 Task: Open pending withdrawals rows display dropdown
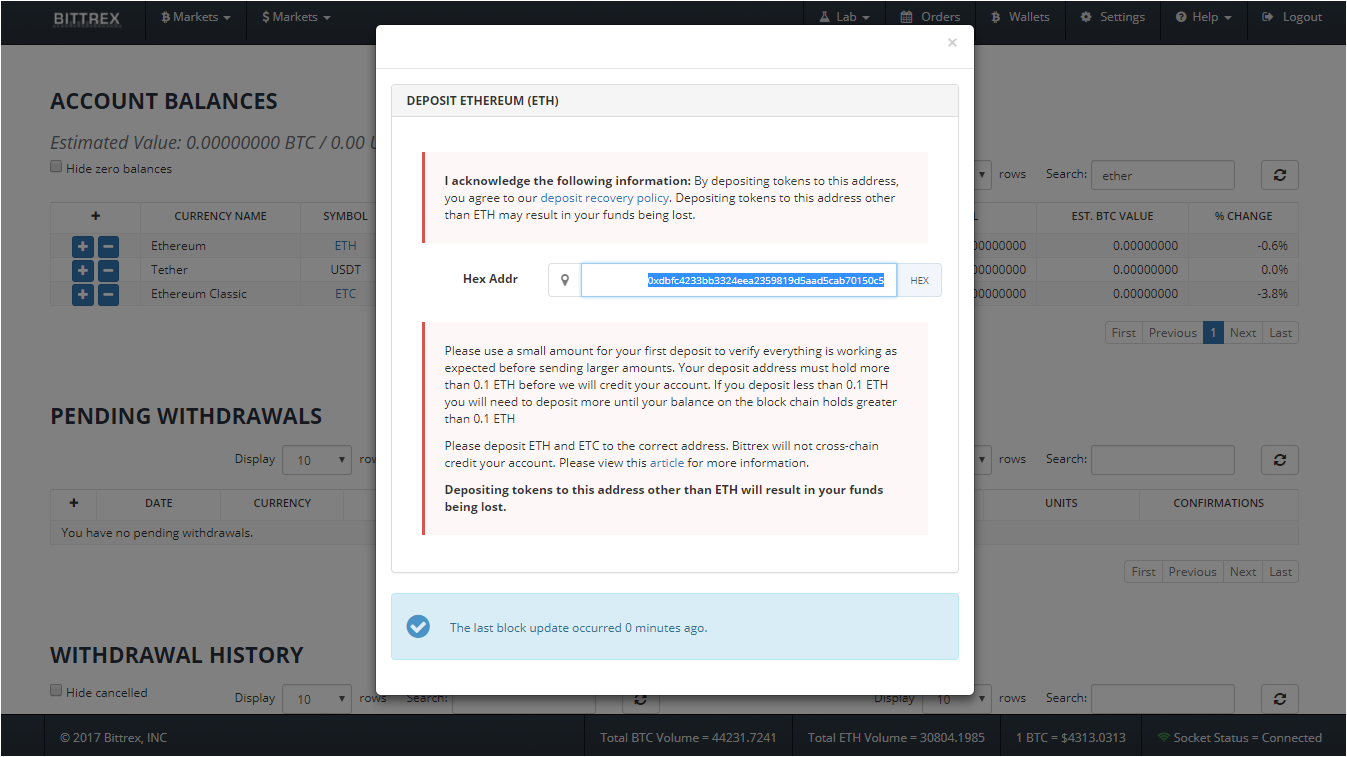(317, 460)
